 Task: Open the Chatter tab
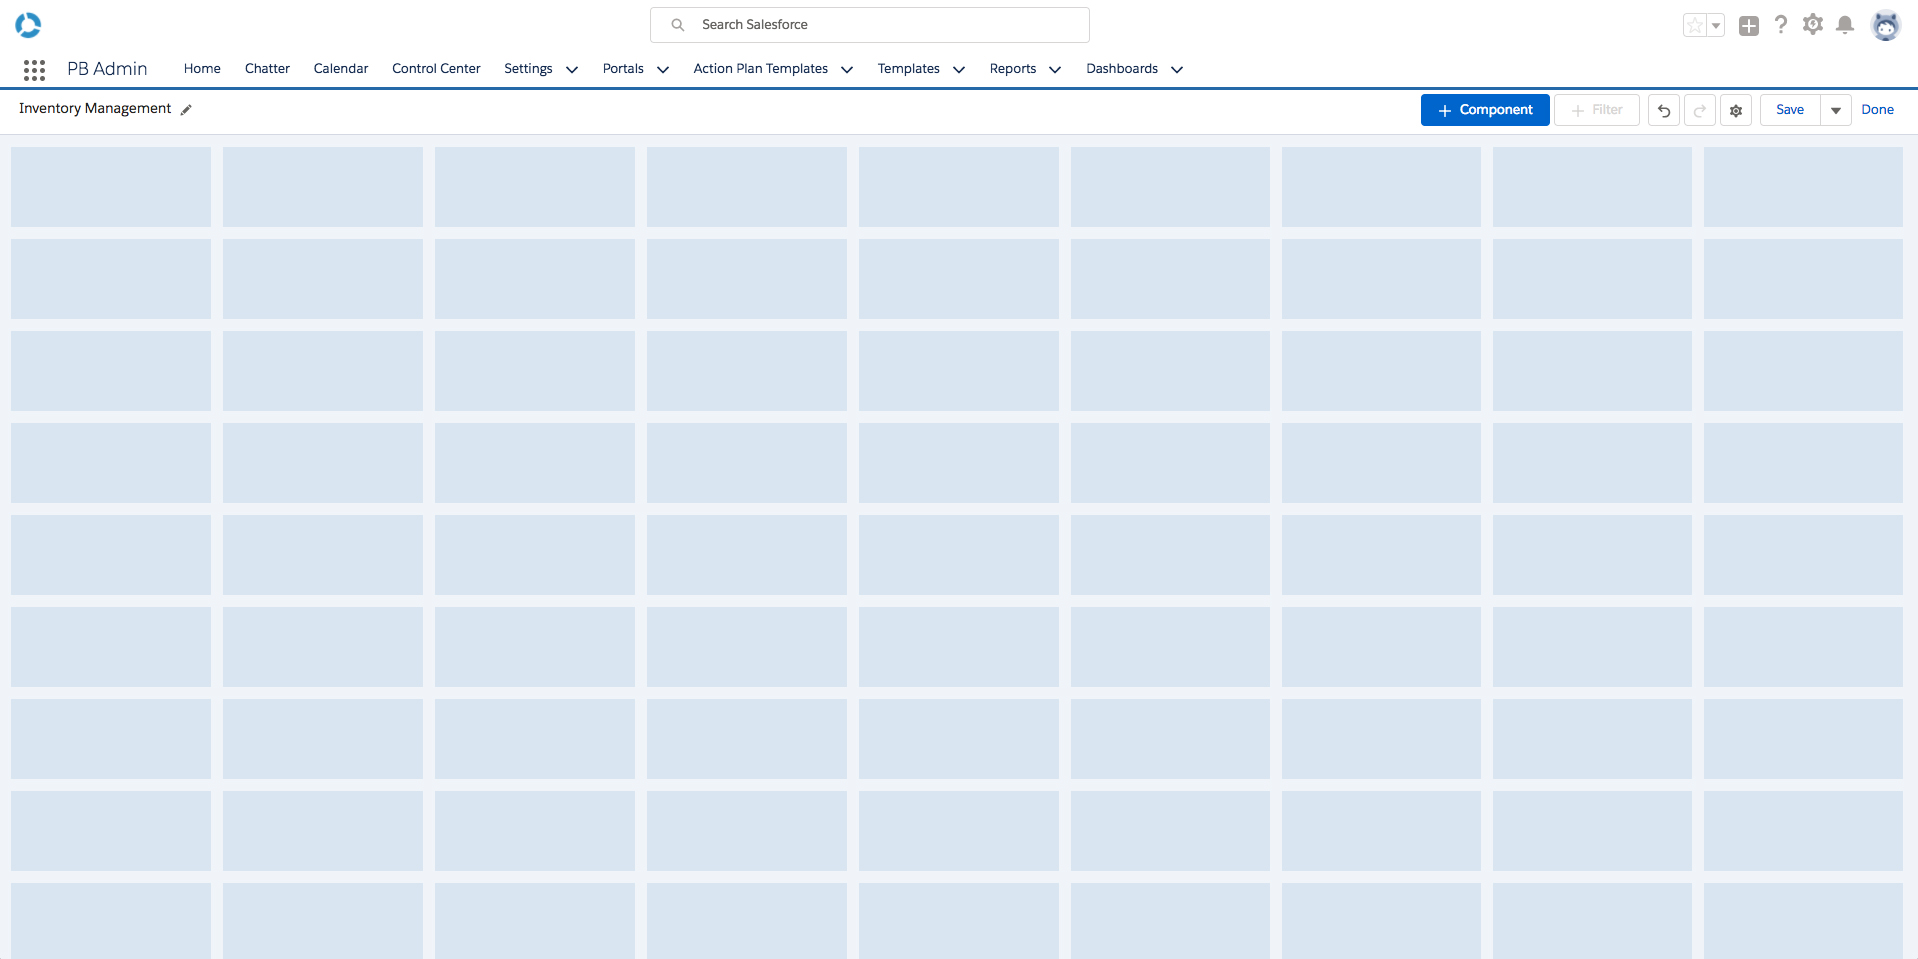point(267,69)
